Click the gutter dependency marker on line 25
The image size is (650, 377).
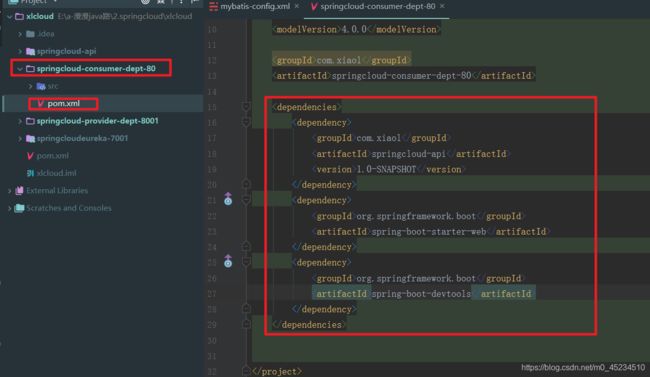click(x=228, y=261)
